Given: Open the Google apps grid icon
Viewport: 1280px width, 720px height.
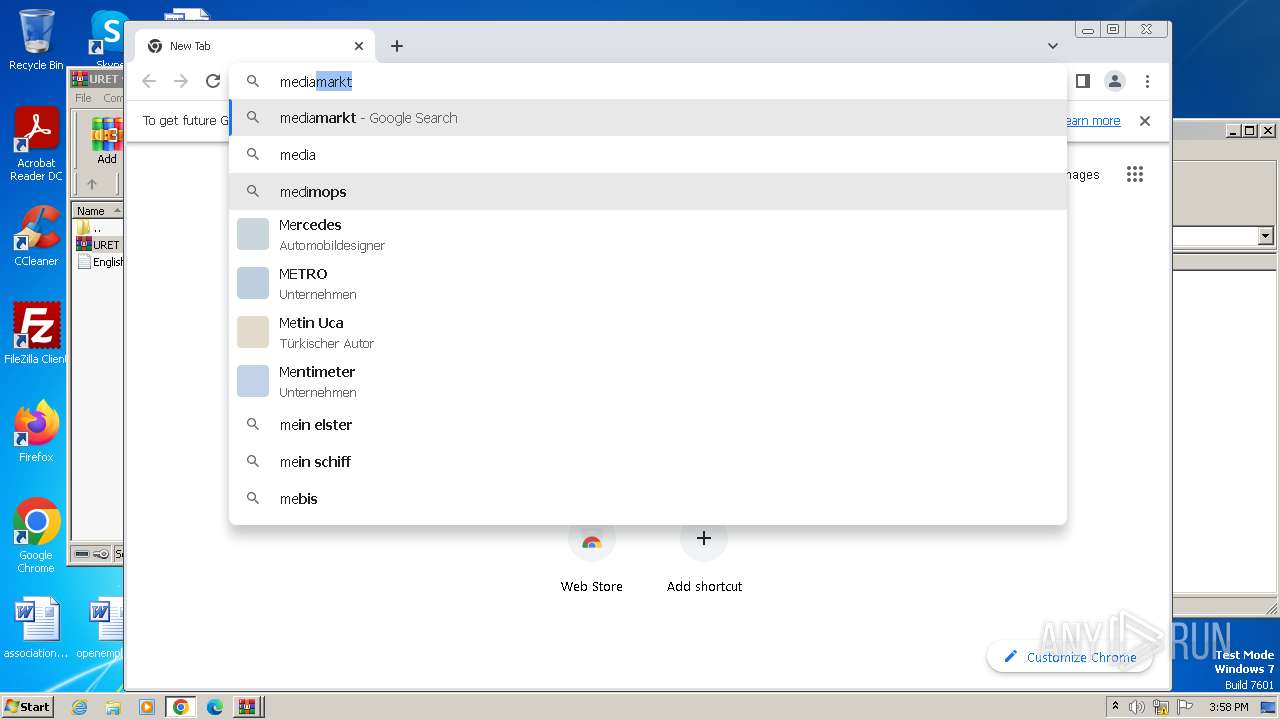Looking at the screenshot, I should [1134, 174].
